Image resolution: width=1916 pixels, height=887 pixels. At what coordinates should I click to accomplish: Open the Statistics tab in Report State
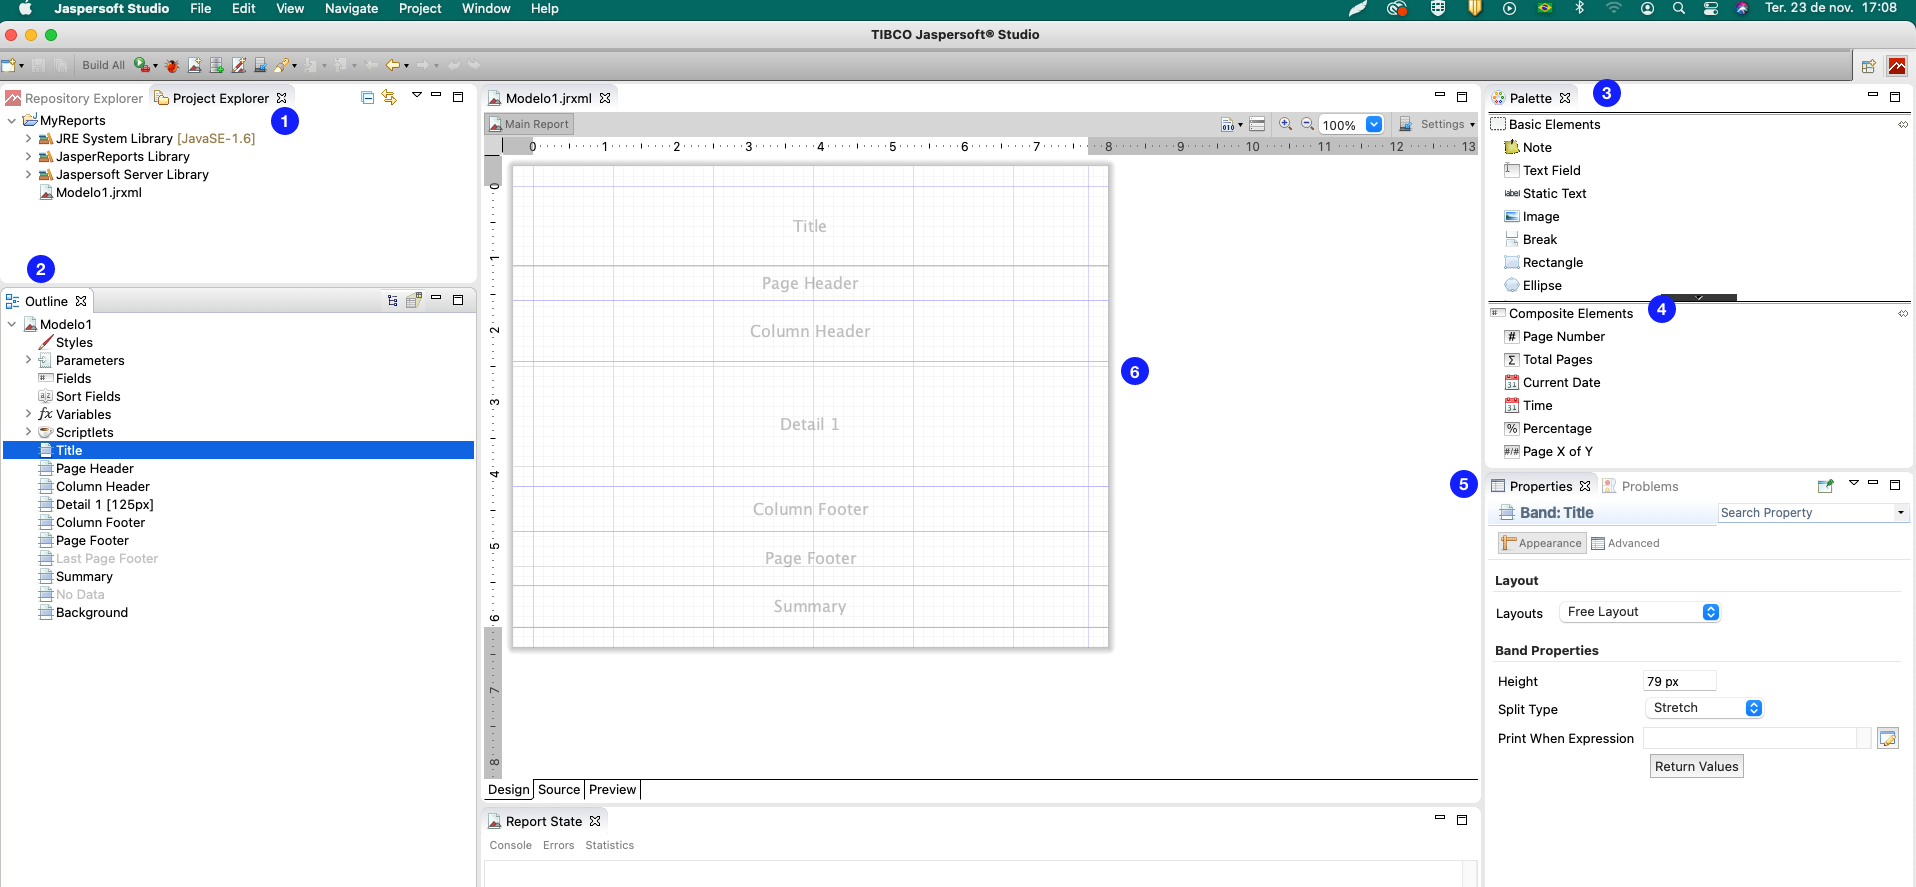tap(609, 845)
